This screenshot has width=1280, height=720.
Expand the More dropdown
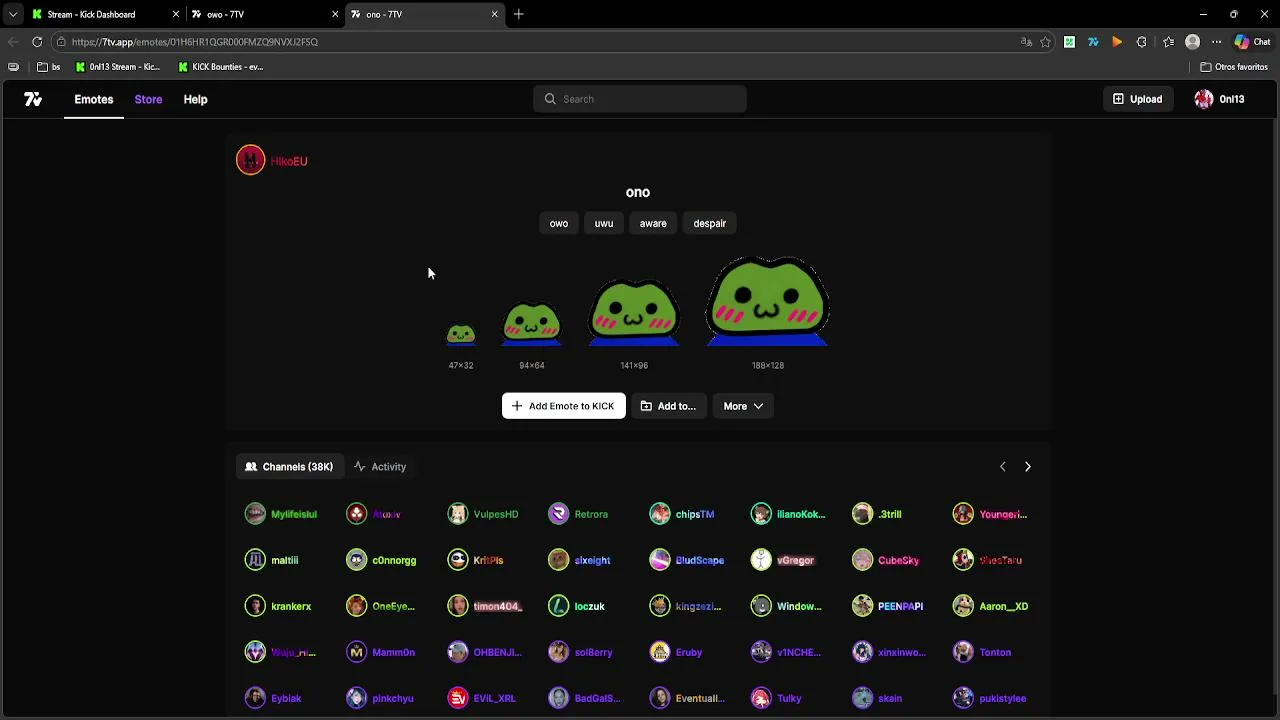point(743,406)
